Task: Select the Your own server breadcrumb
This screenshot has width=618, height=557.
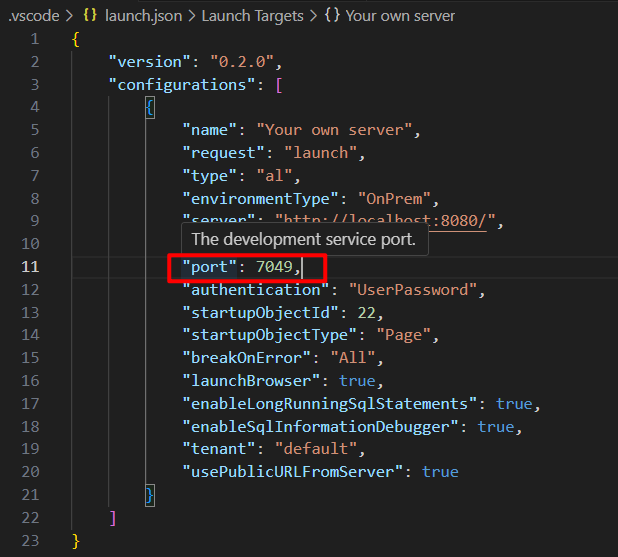Action: [x=400, y=16]
